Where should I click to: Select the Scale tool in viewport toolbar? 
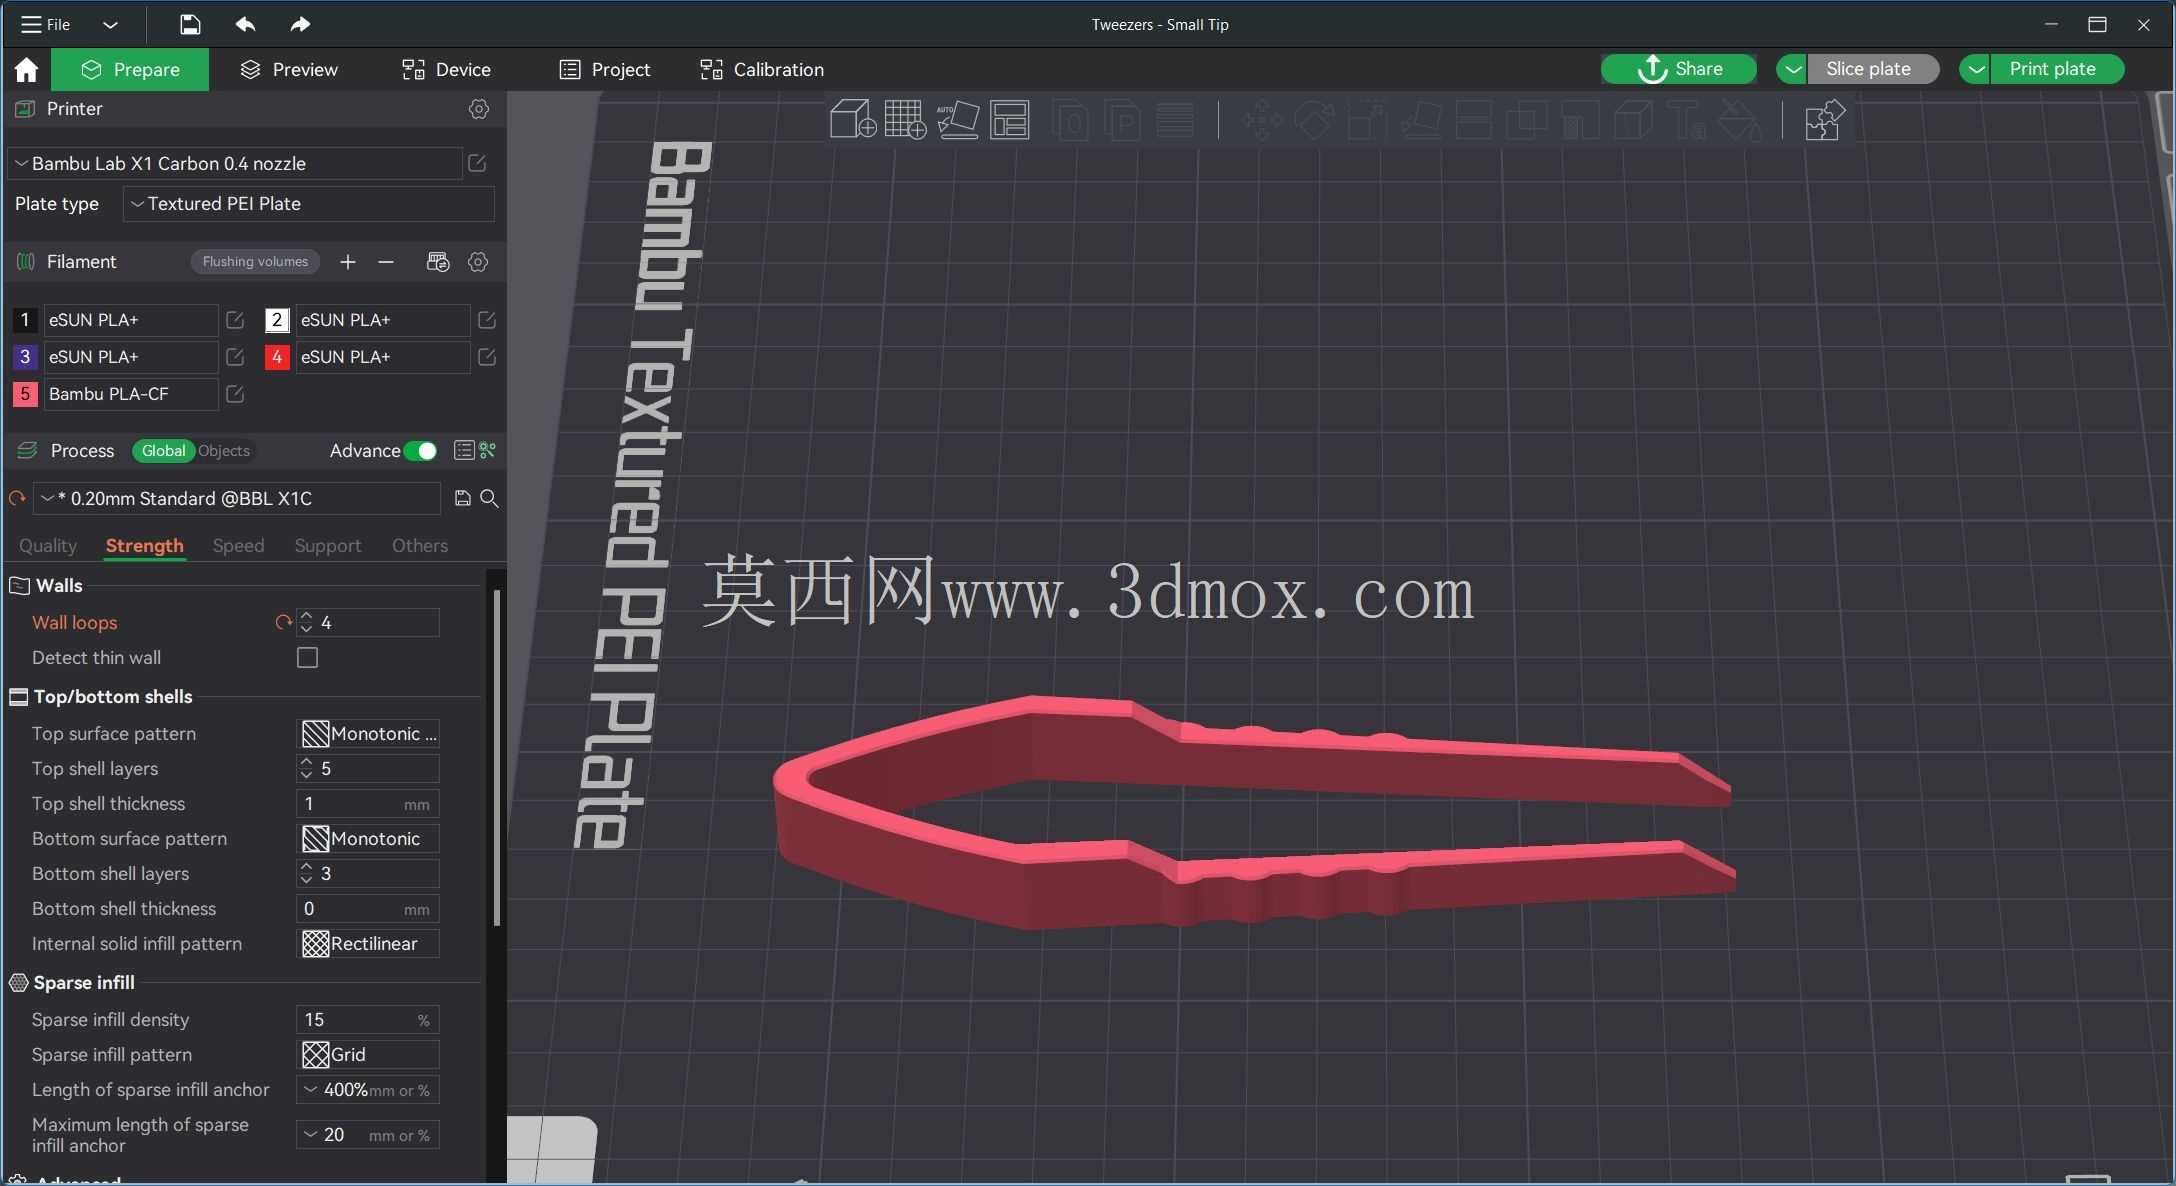[x=1367, y=120]
